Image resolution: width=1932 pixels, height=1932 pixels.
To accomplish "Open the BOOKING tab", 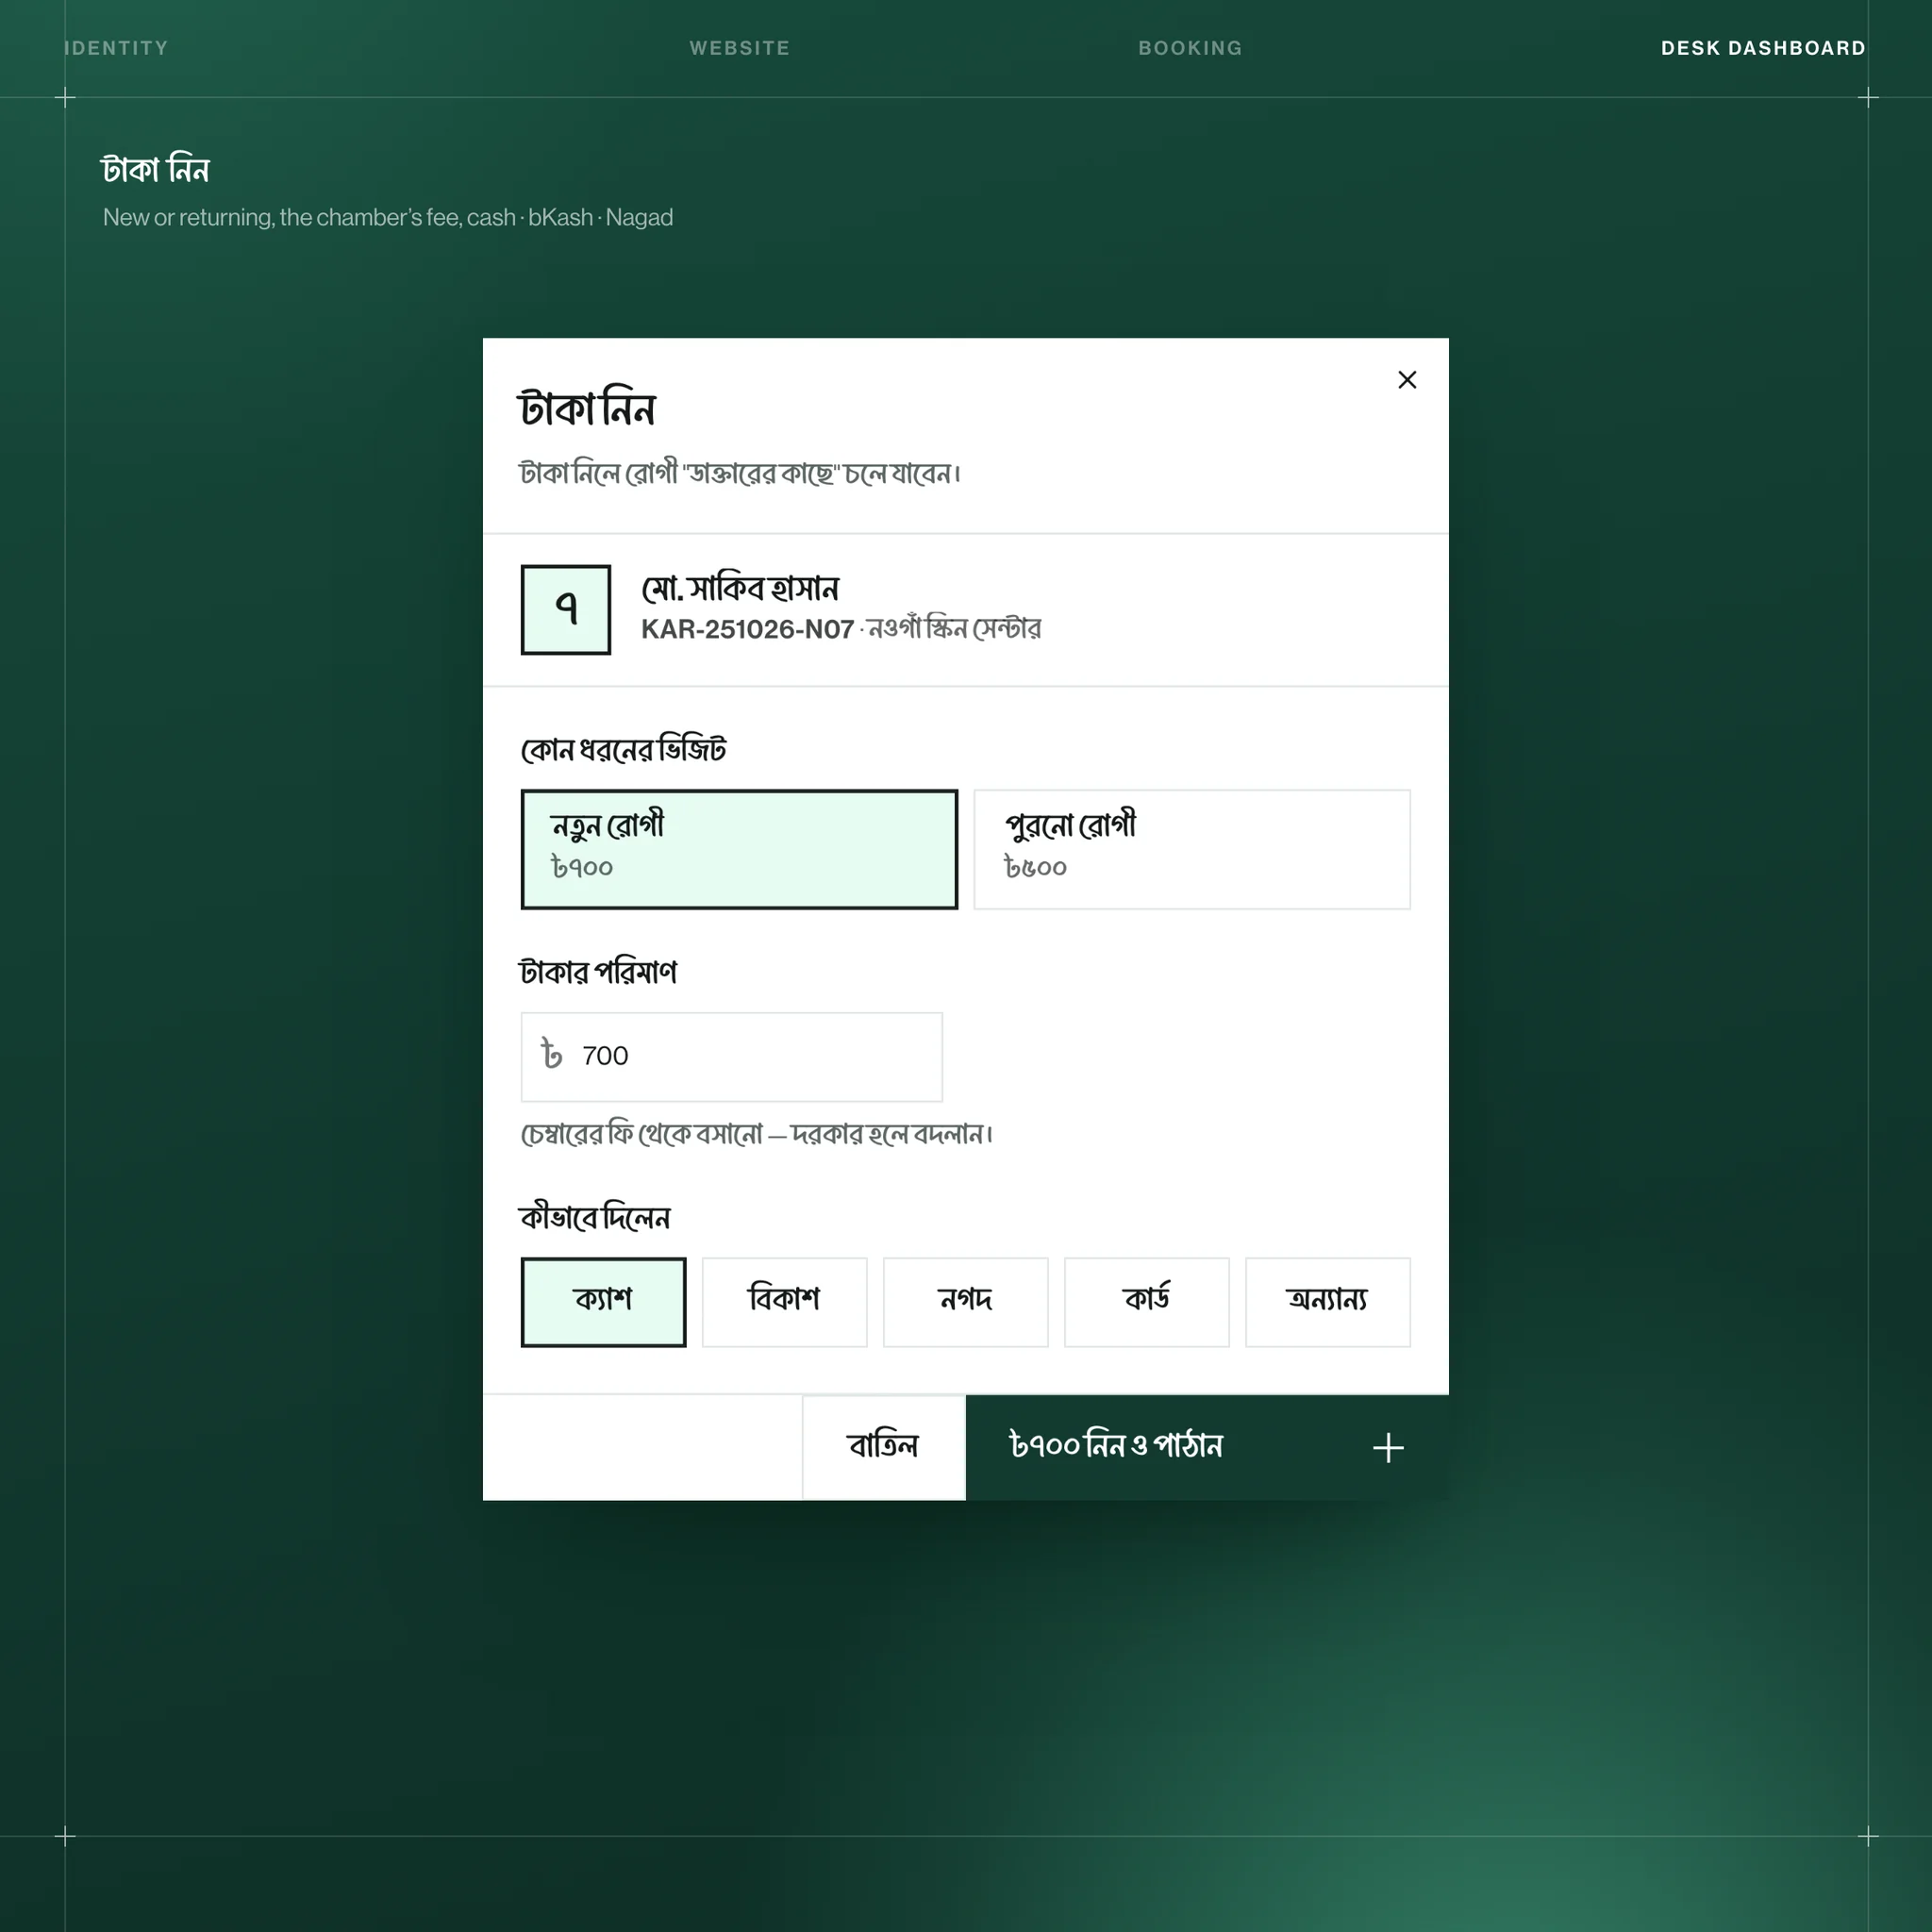I will pyautogui.click(x=1190, y=48).
